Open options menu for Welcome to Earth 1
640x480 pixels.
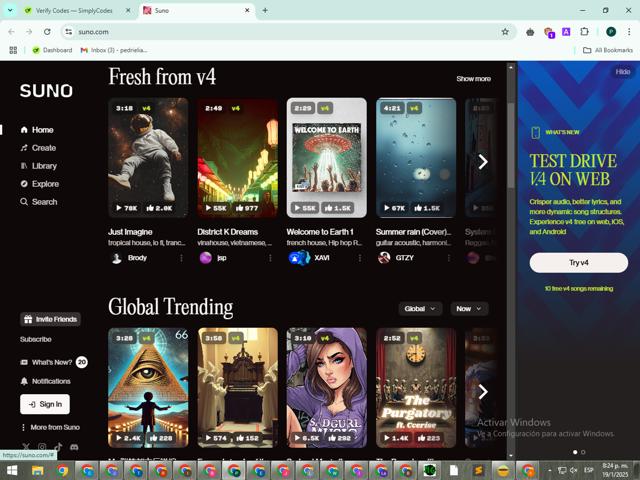tap(360, 258)
